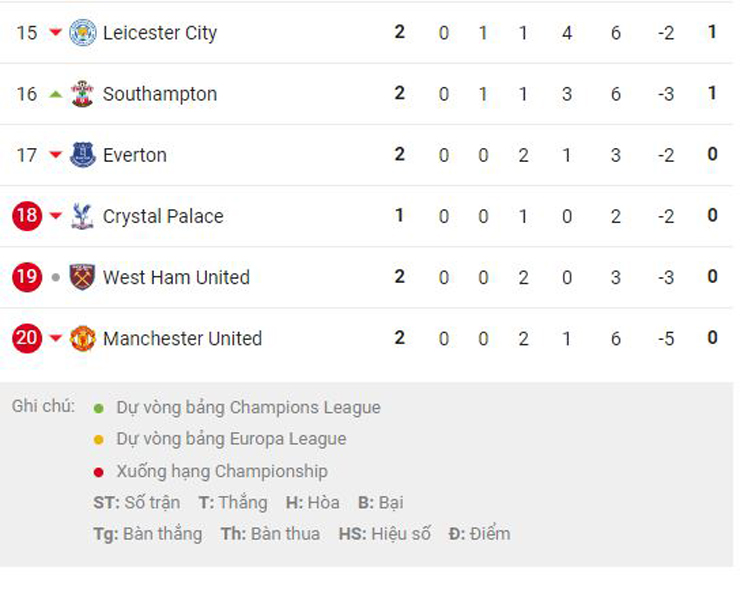Open the Everton team link

pyautogui.click(x=134, y=155)
